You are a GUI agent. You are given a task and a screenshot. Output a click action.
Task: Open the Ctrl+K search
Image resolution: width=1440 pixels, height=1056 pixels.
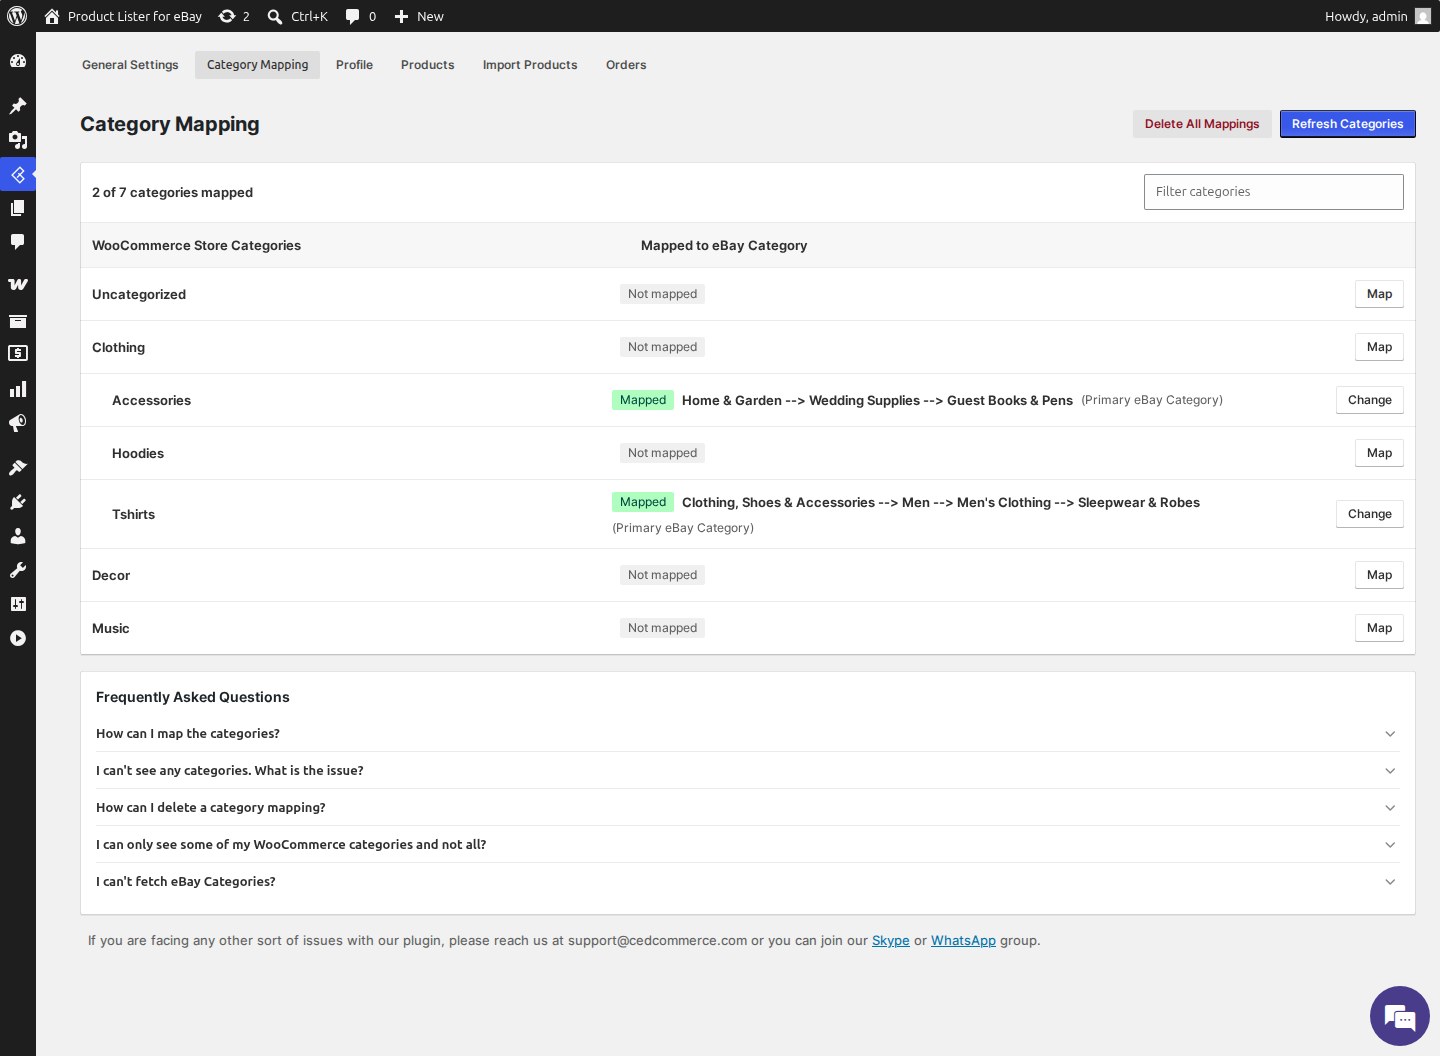[x=298, y=16]
